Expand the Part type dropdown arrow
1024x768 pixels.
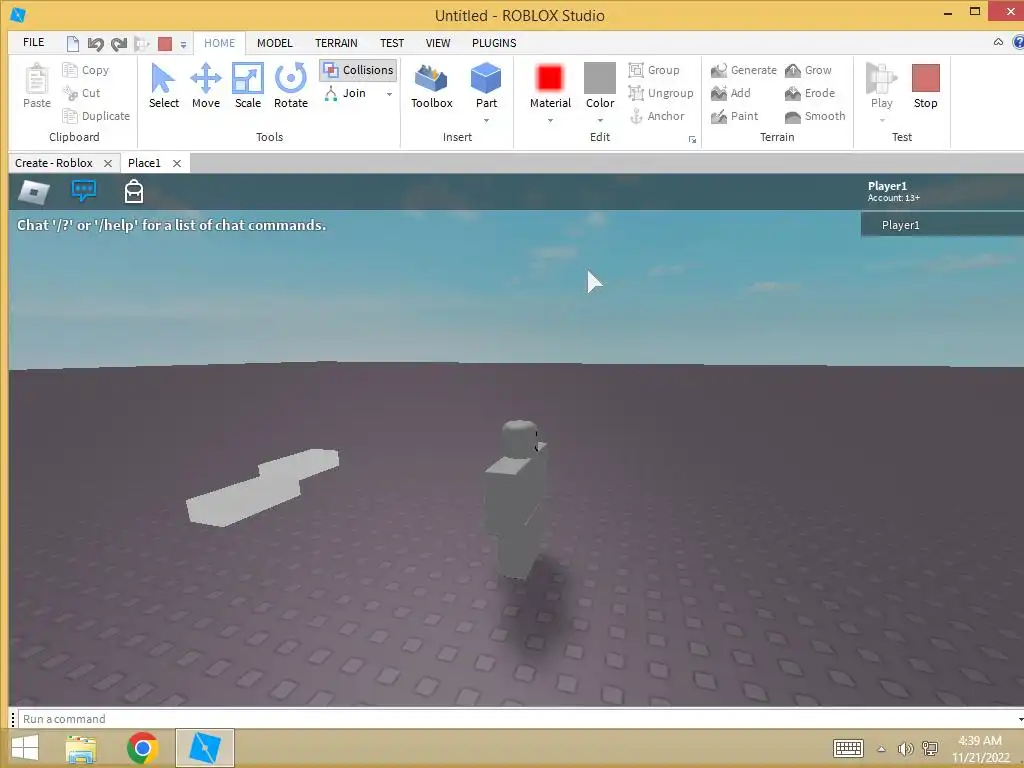click(x=486, y=121)
